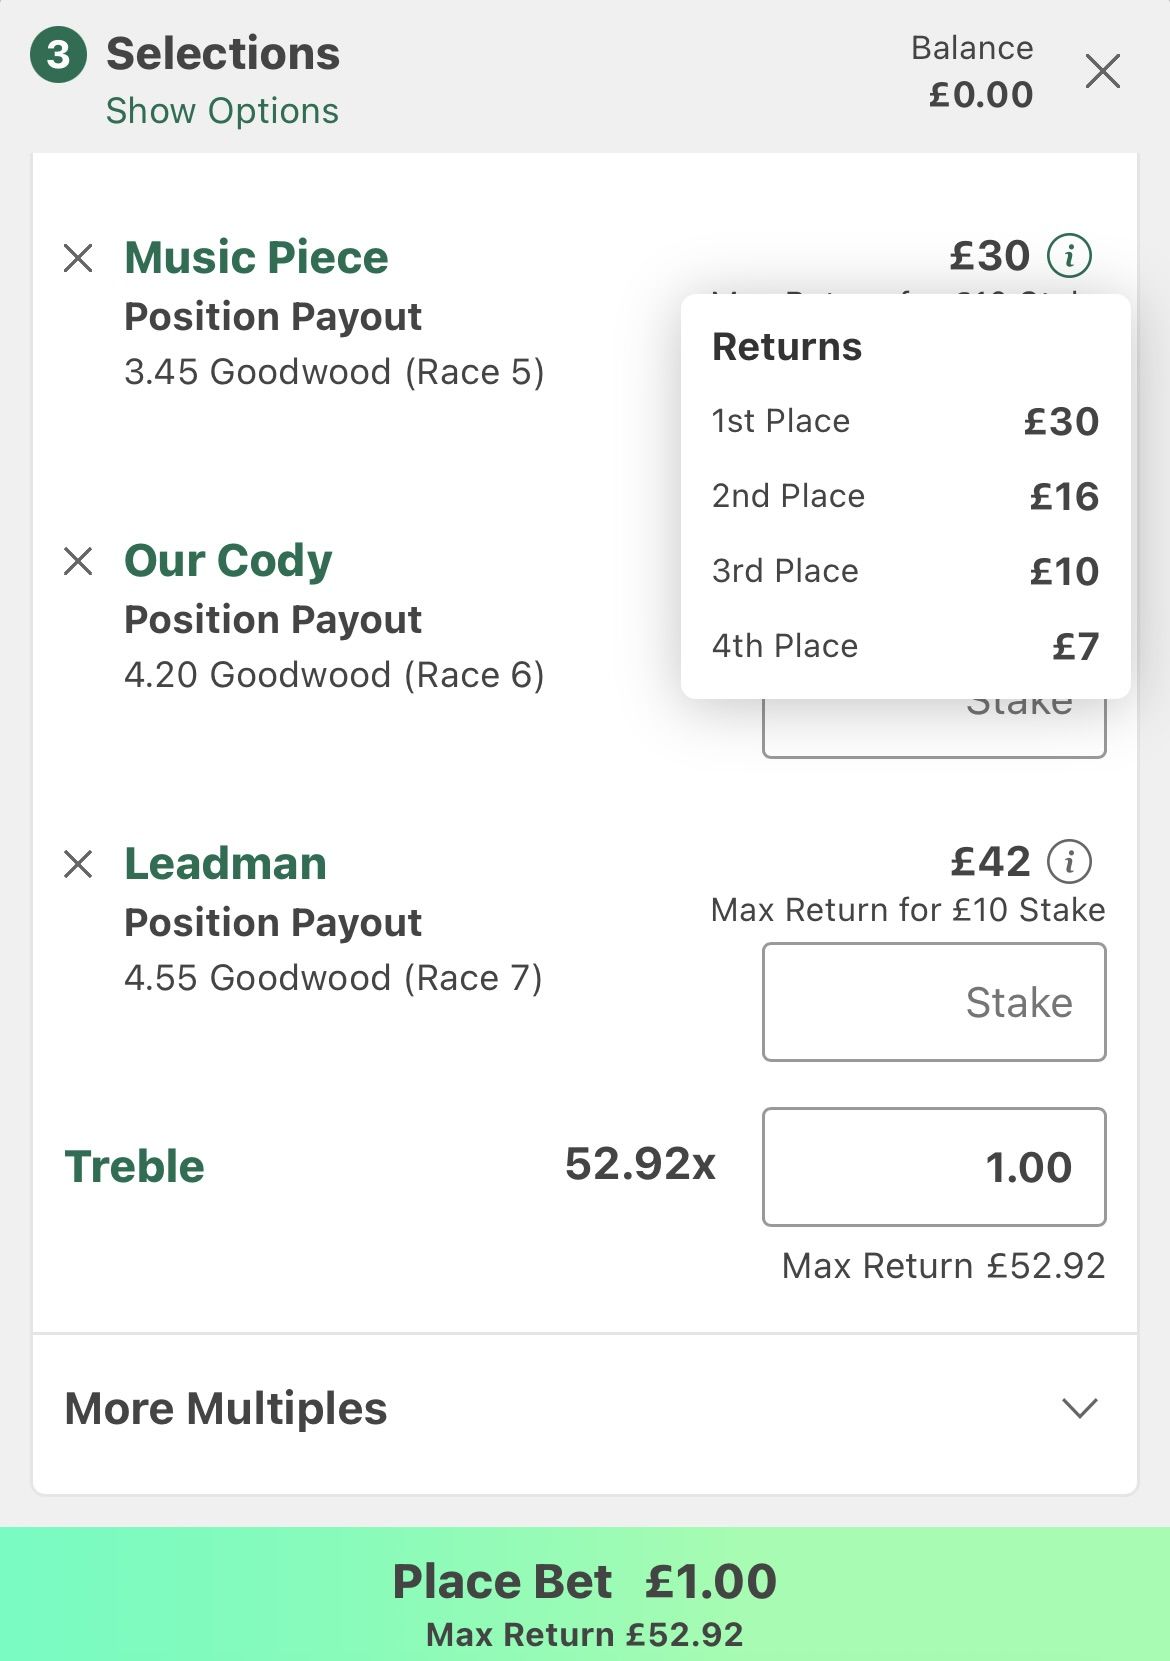Viewport: 1170px width, 1661px height.
Task: Remove Leadman selection
Action: tap(78, 864)
